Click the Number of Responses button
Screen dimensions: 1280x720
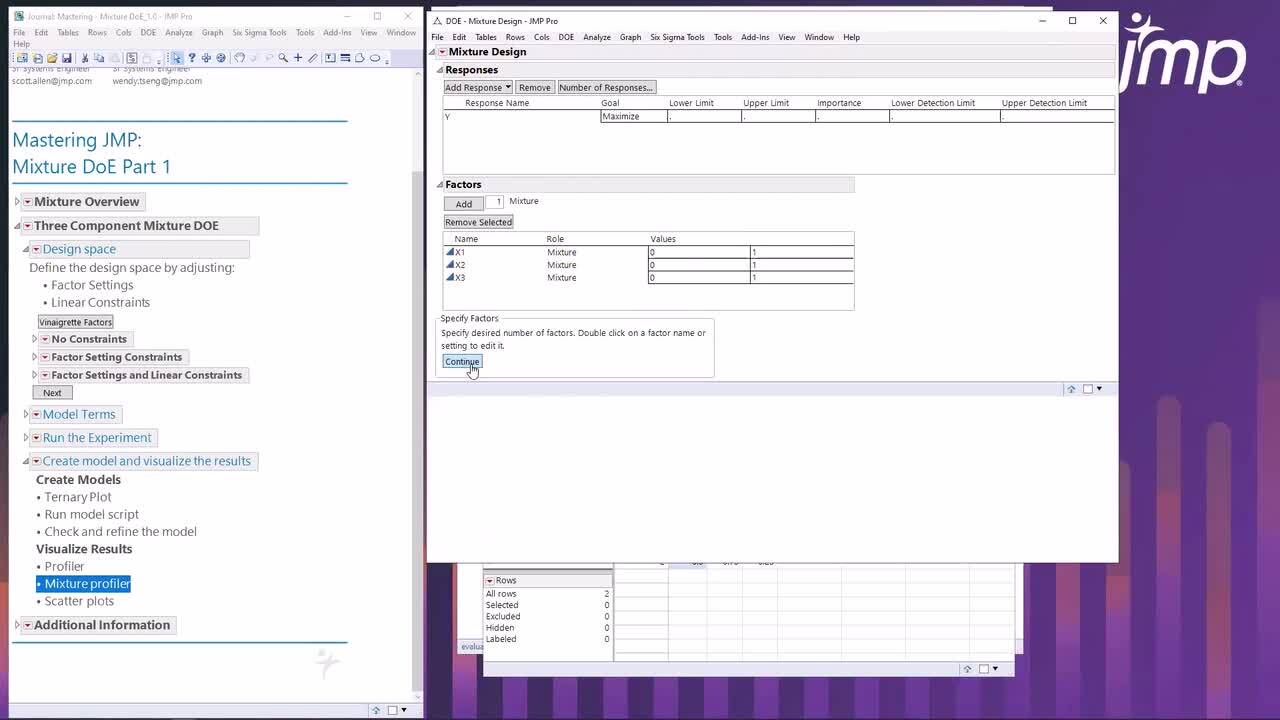[x=605, y=87]
